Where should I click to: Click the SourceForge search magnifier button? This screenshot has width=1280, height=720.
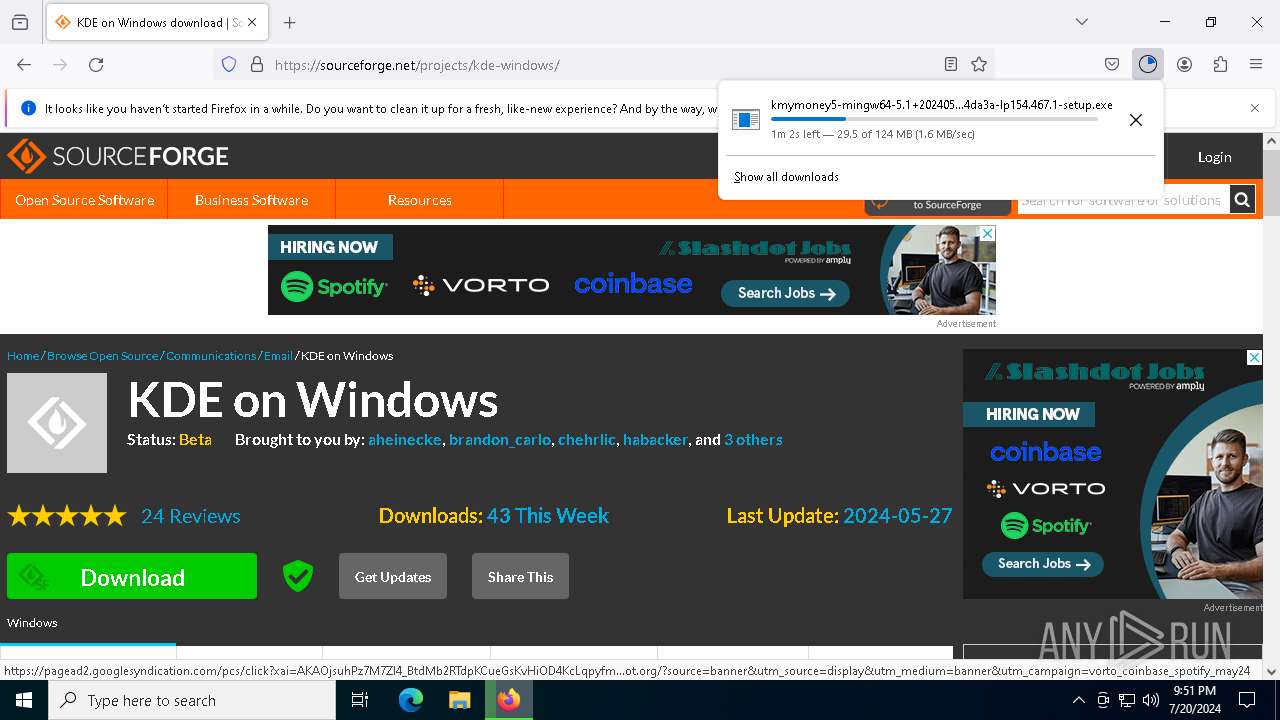[1242, 200]
